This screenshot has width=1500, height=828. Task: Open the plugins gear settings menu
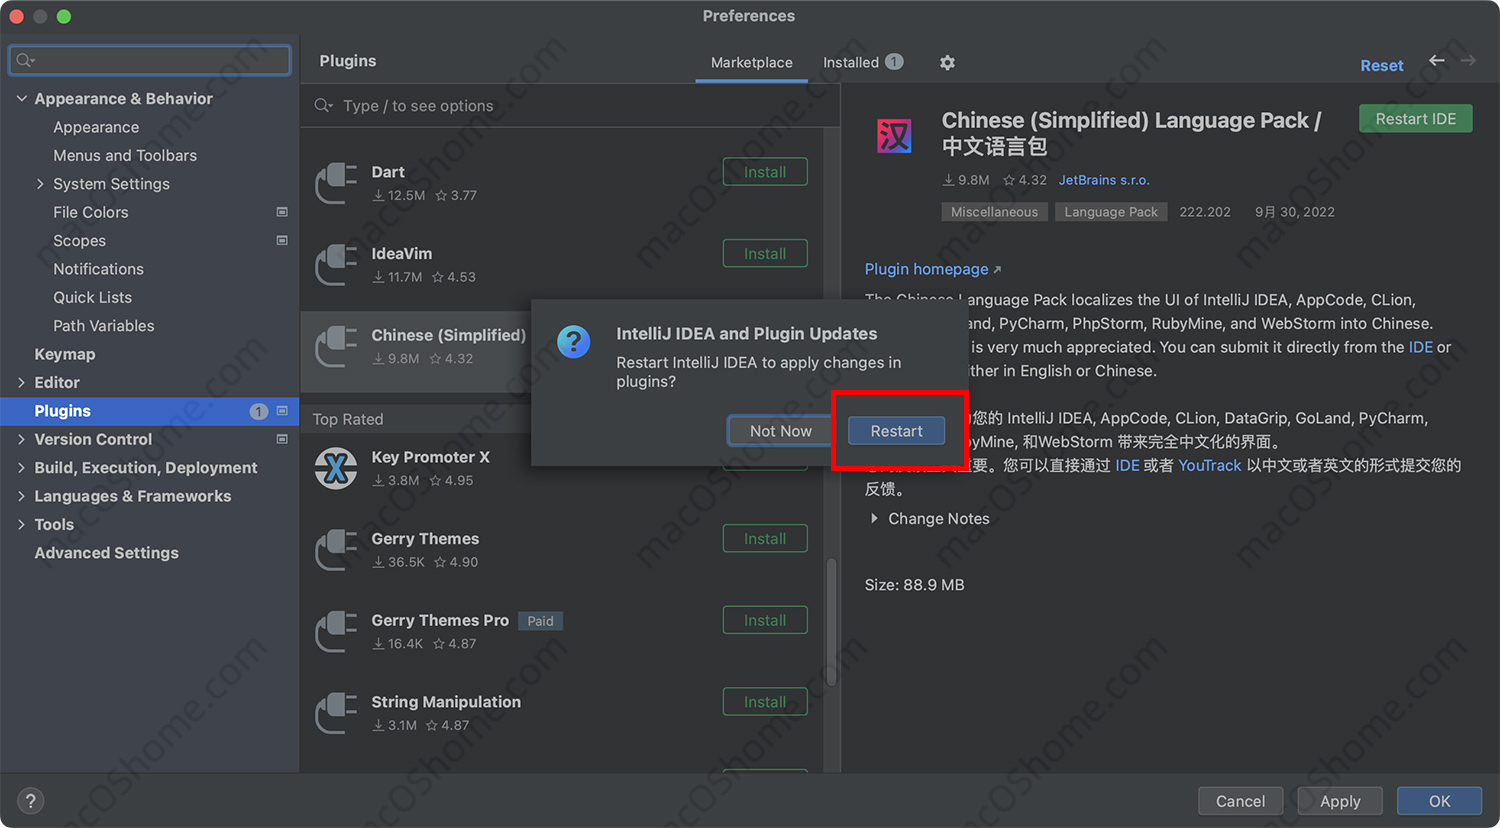coord(947,63)
